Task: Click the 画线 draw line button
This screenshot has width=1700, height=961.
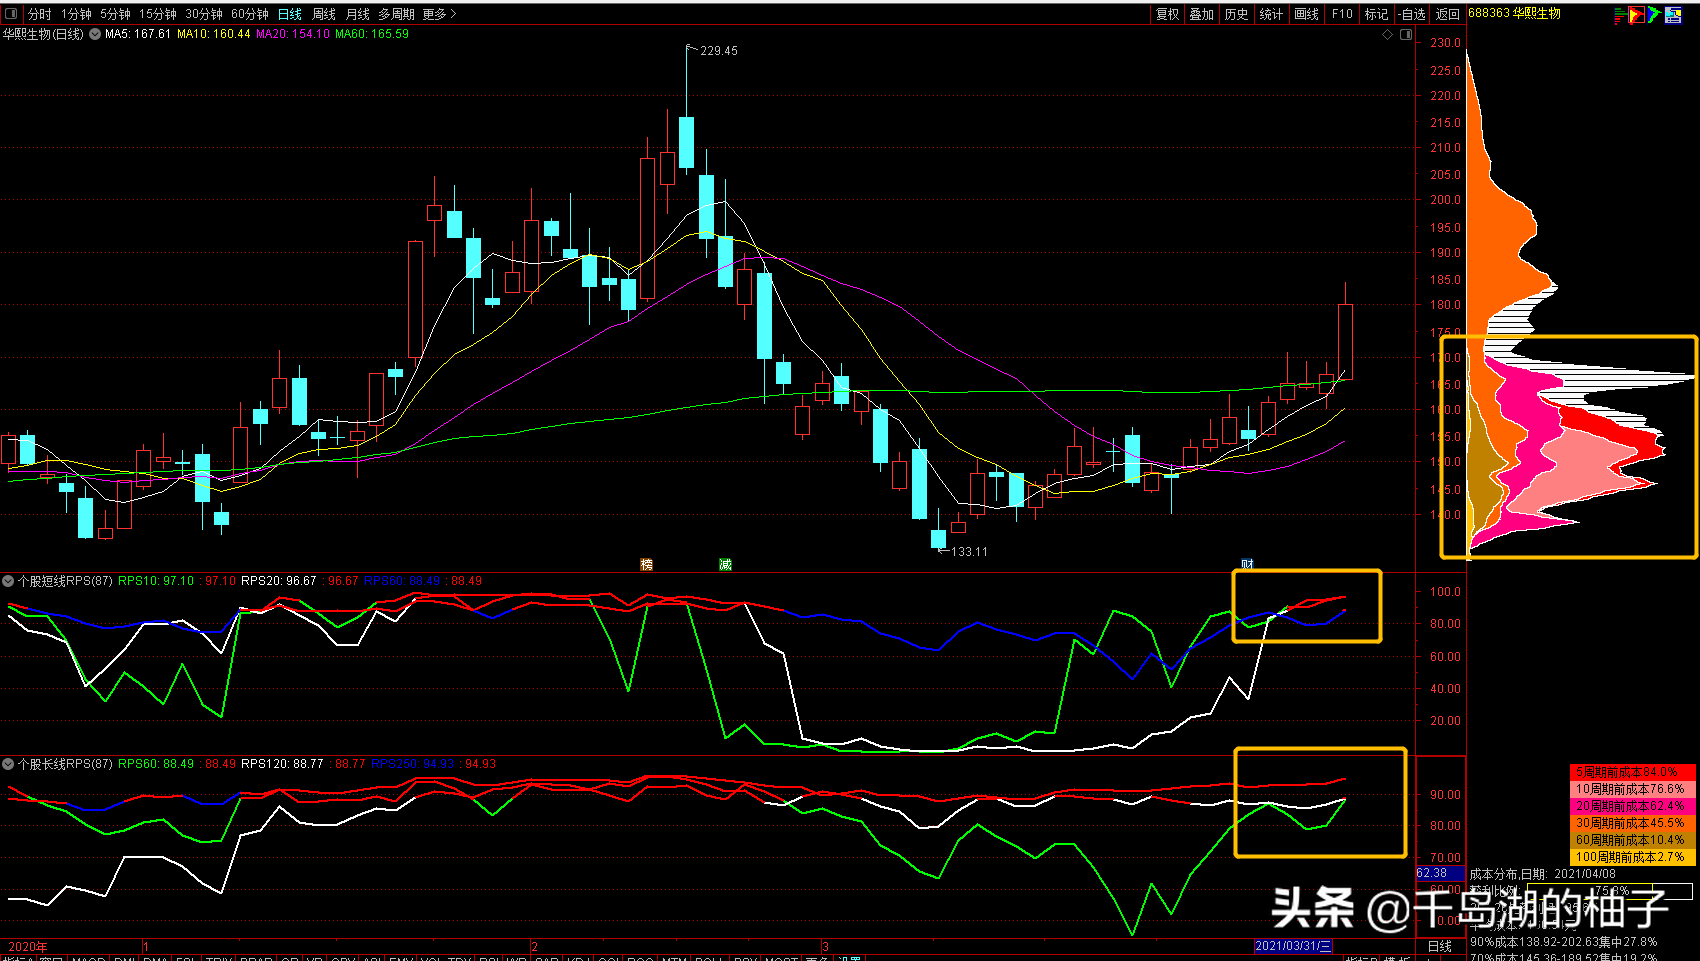Action: pos(1307,14)
